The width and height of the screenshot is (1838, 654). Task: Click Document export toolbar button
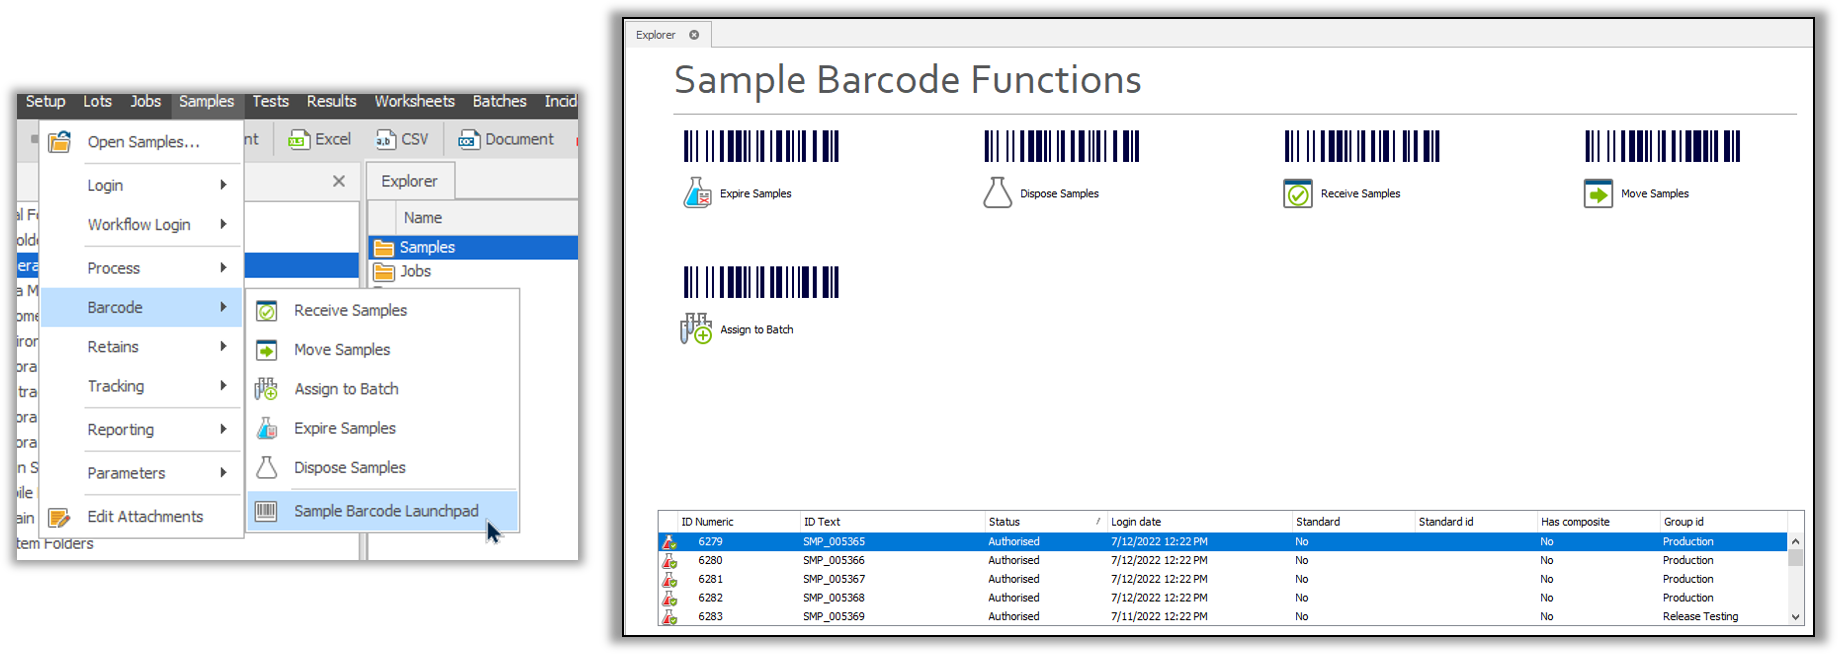506,140
